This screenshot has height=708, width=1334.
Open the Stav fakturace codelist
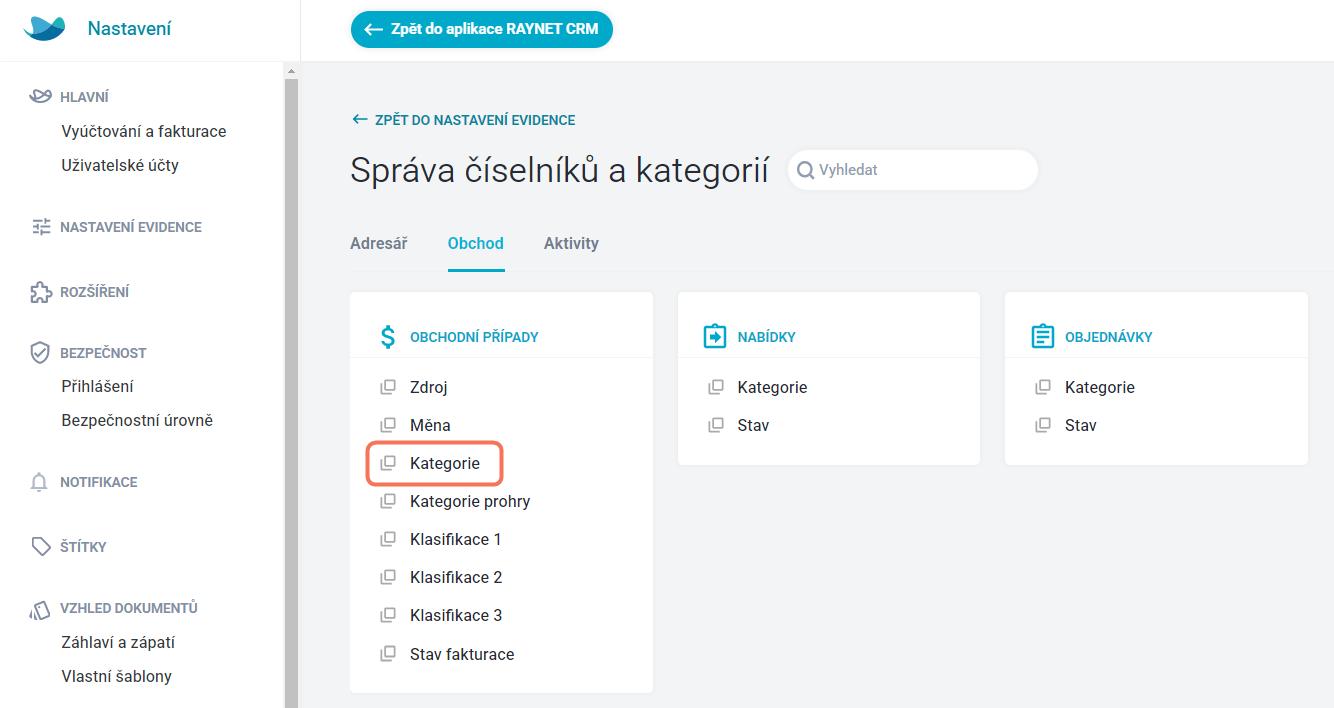point(462,654)
